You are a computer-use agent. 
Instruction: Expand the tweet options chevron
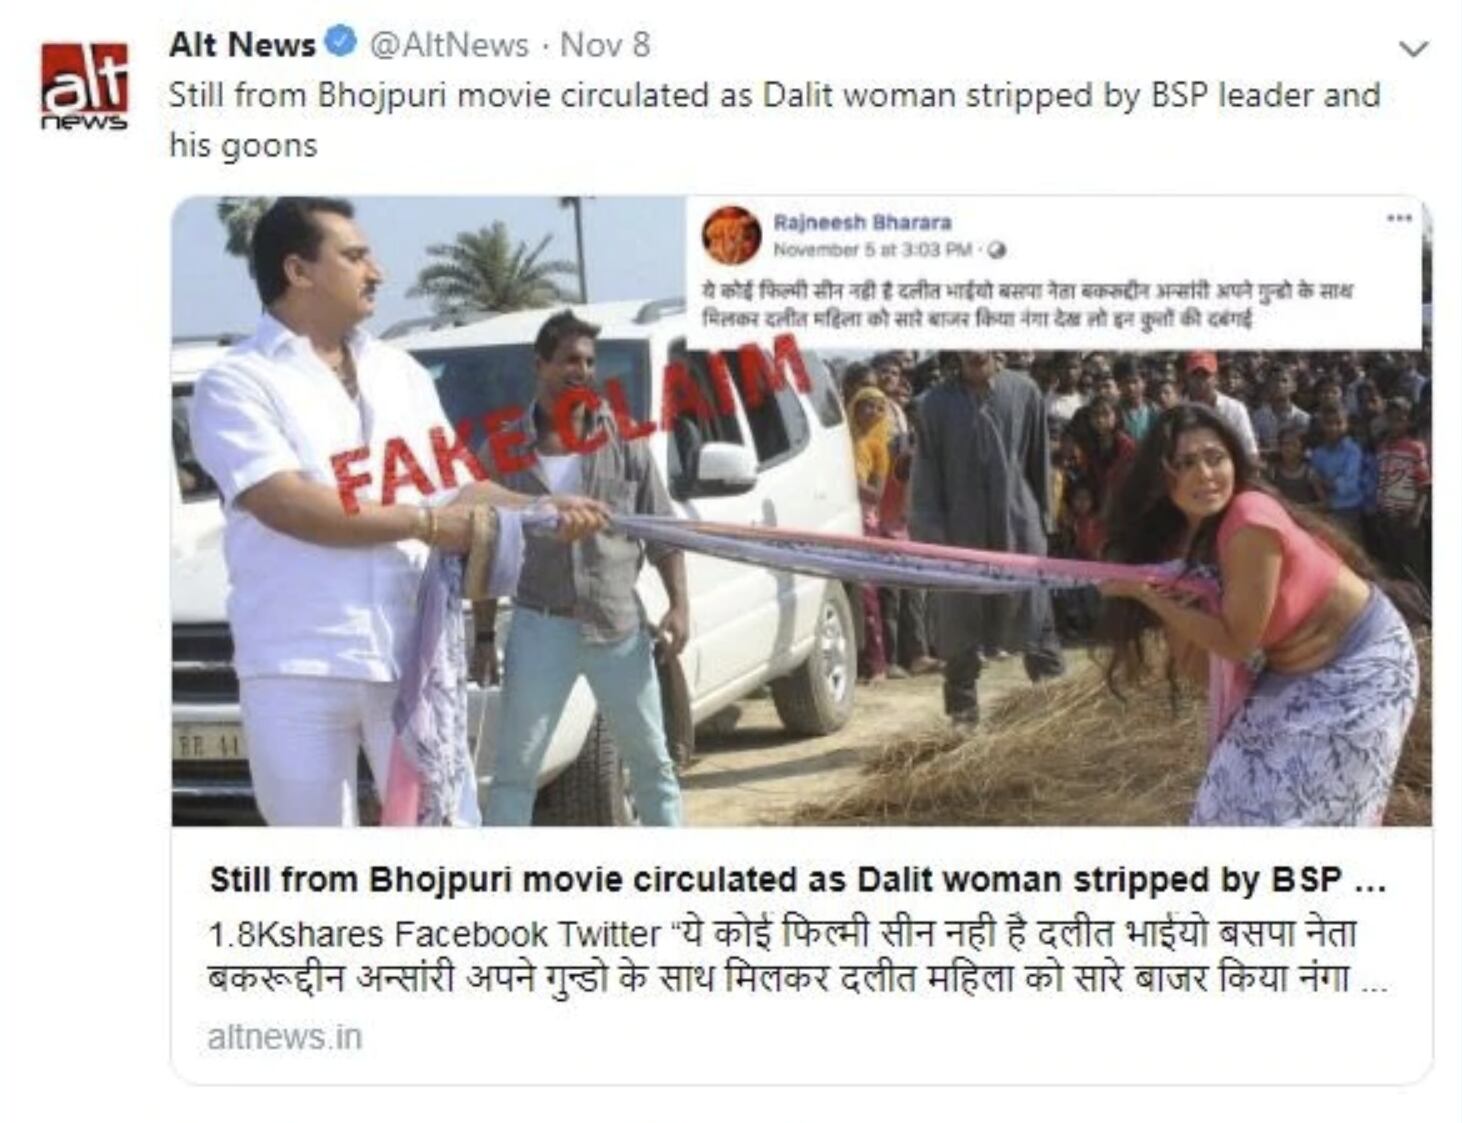1412,48
